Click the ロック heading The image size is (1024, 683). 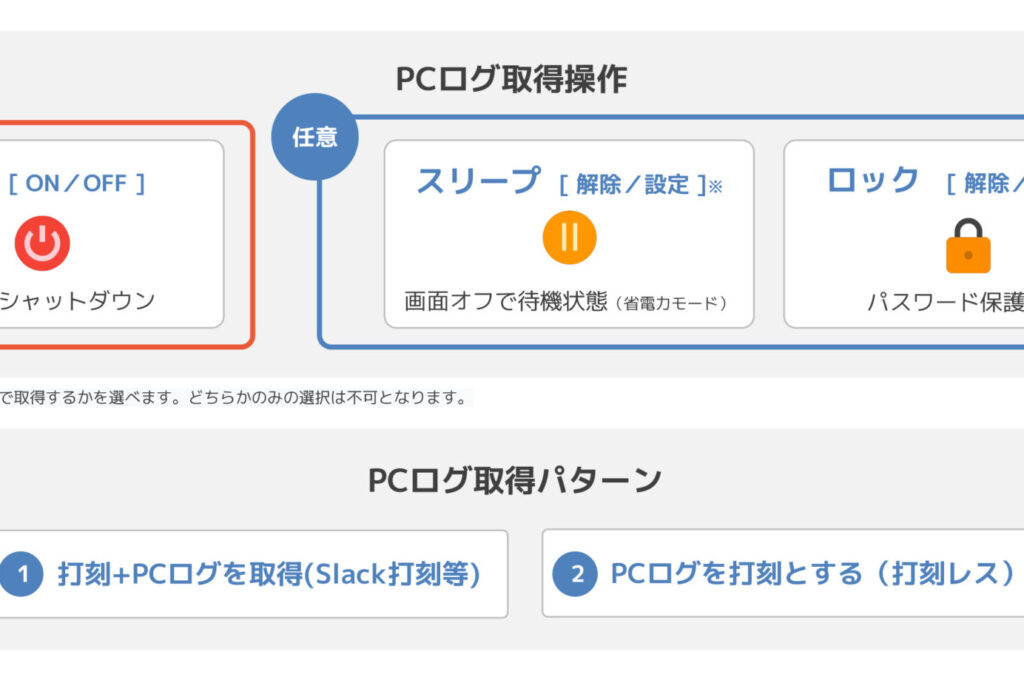[x=873, y=180]
